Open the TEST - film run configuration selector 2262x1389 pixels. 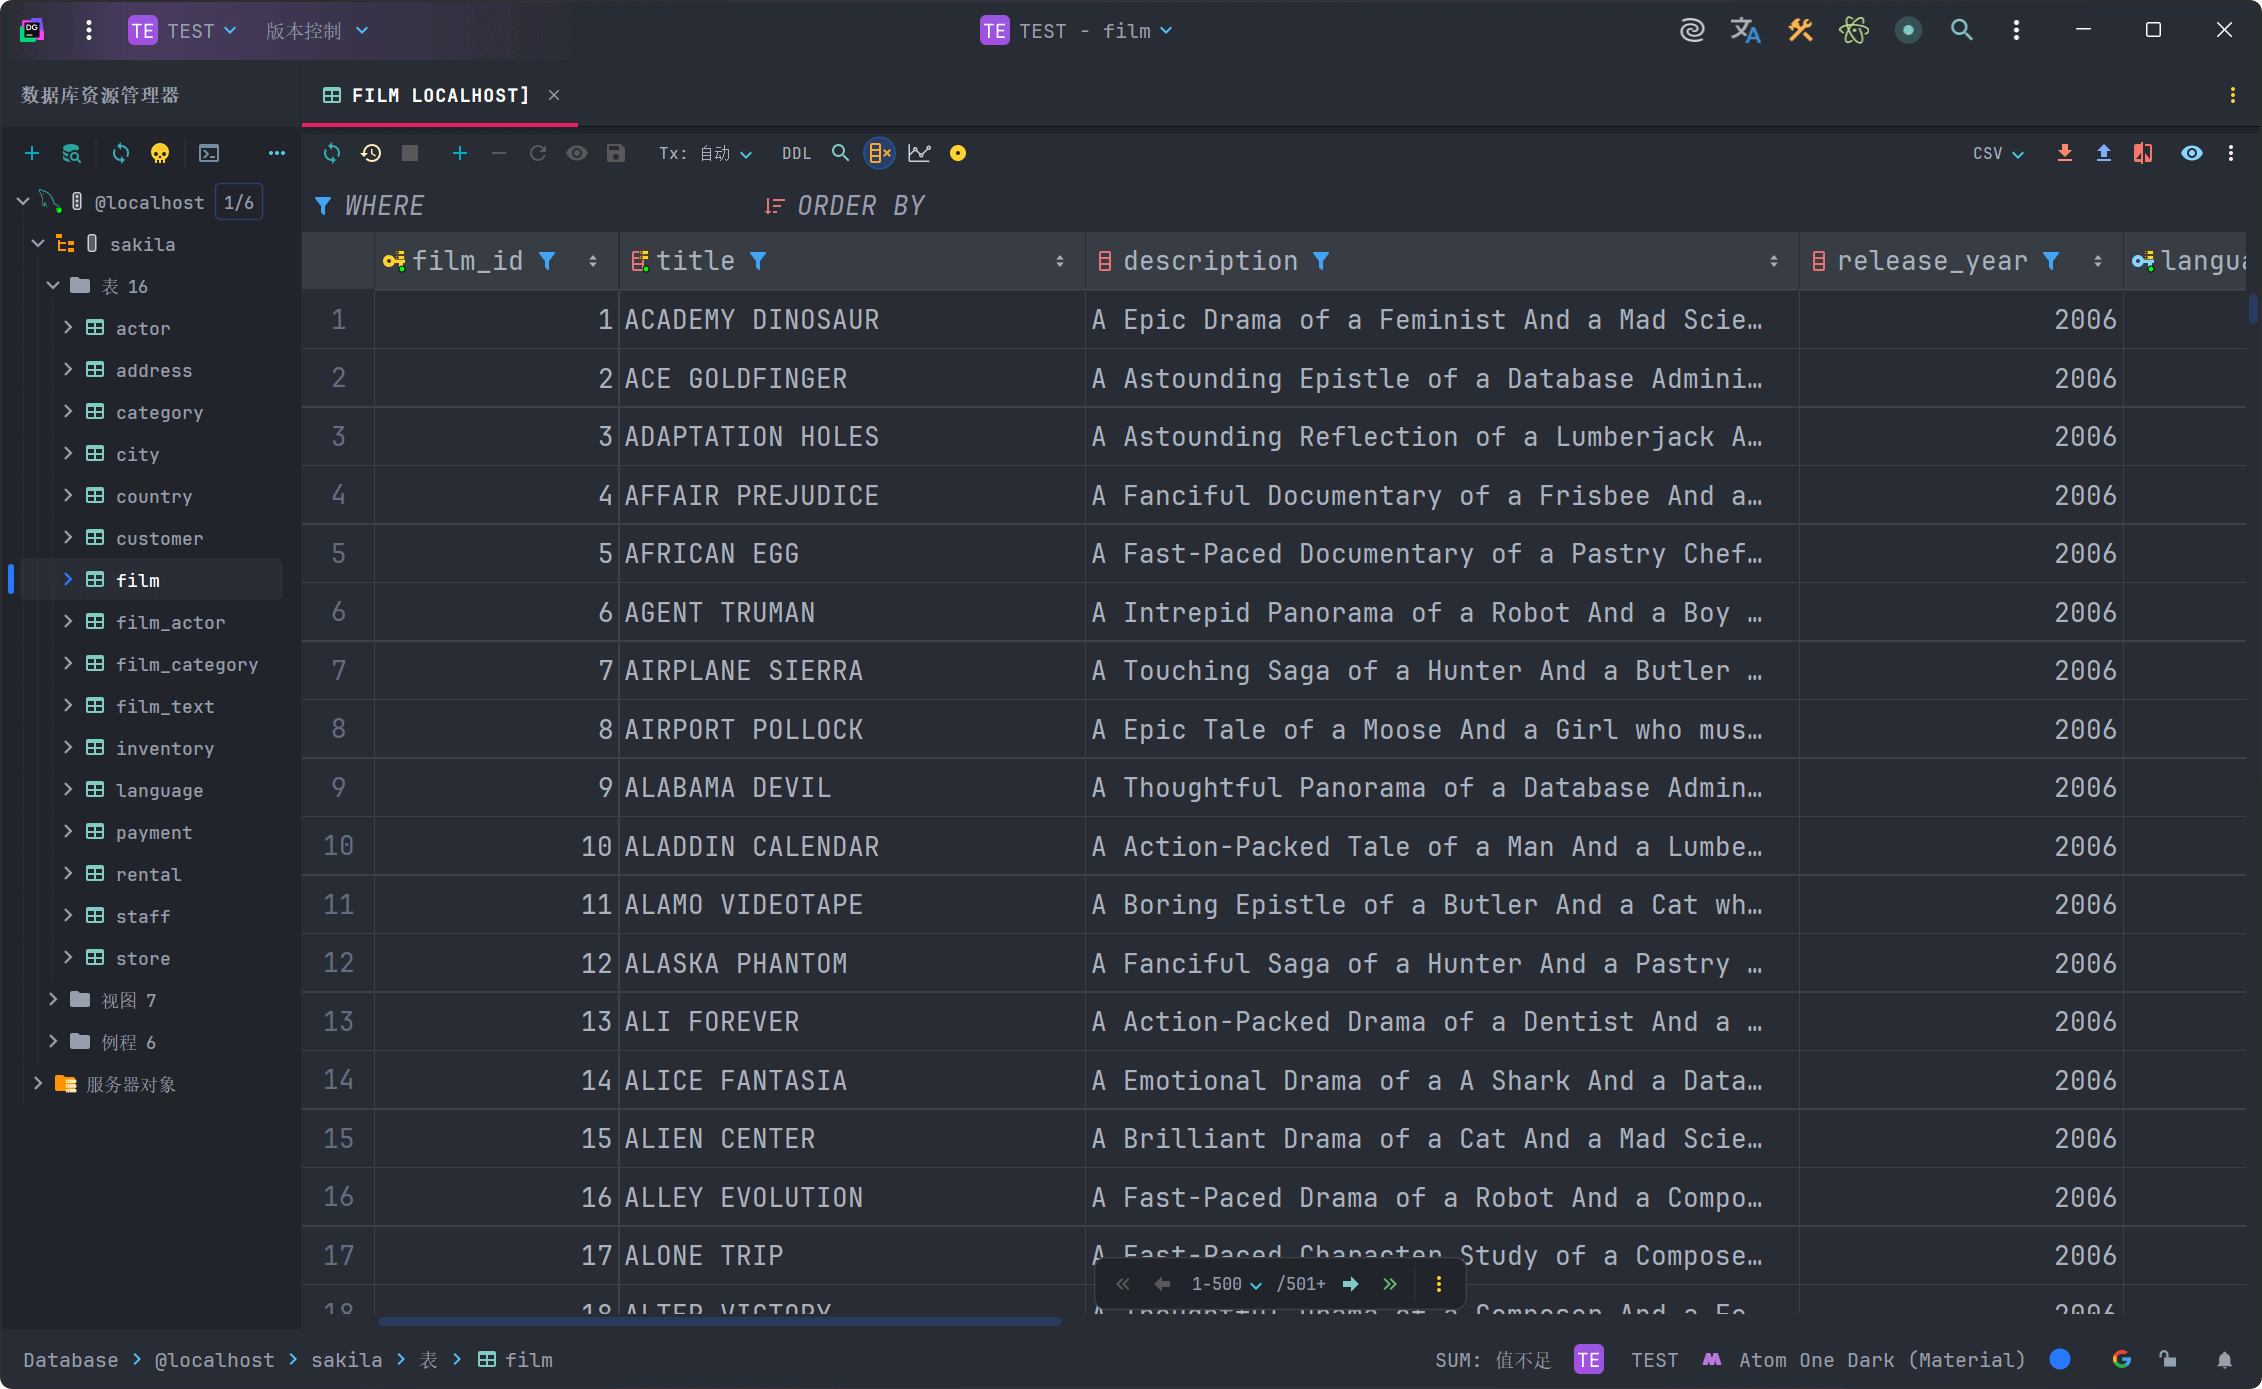[1076, 31]
